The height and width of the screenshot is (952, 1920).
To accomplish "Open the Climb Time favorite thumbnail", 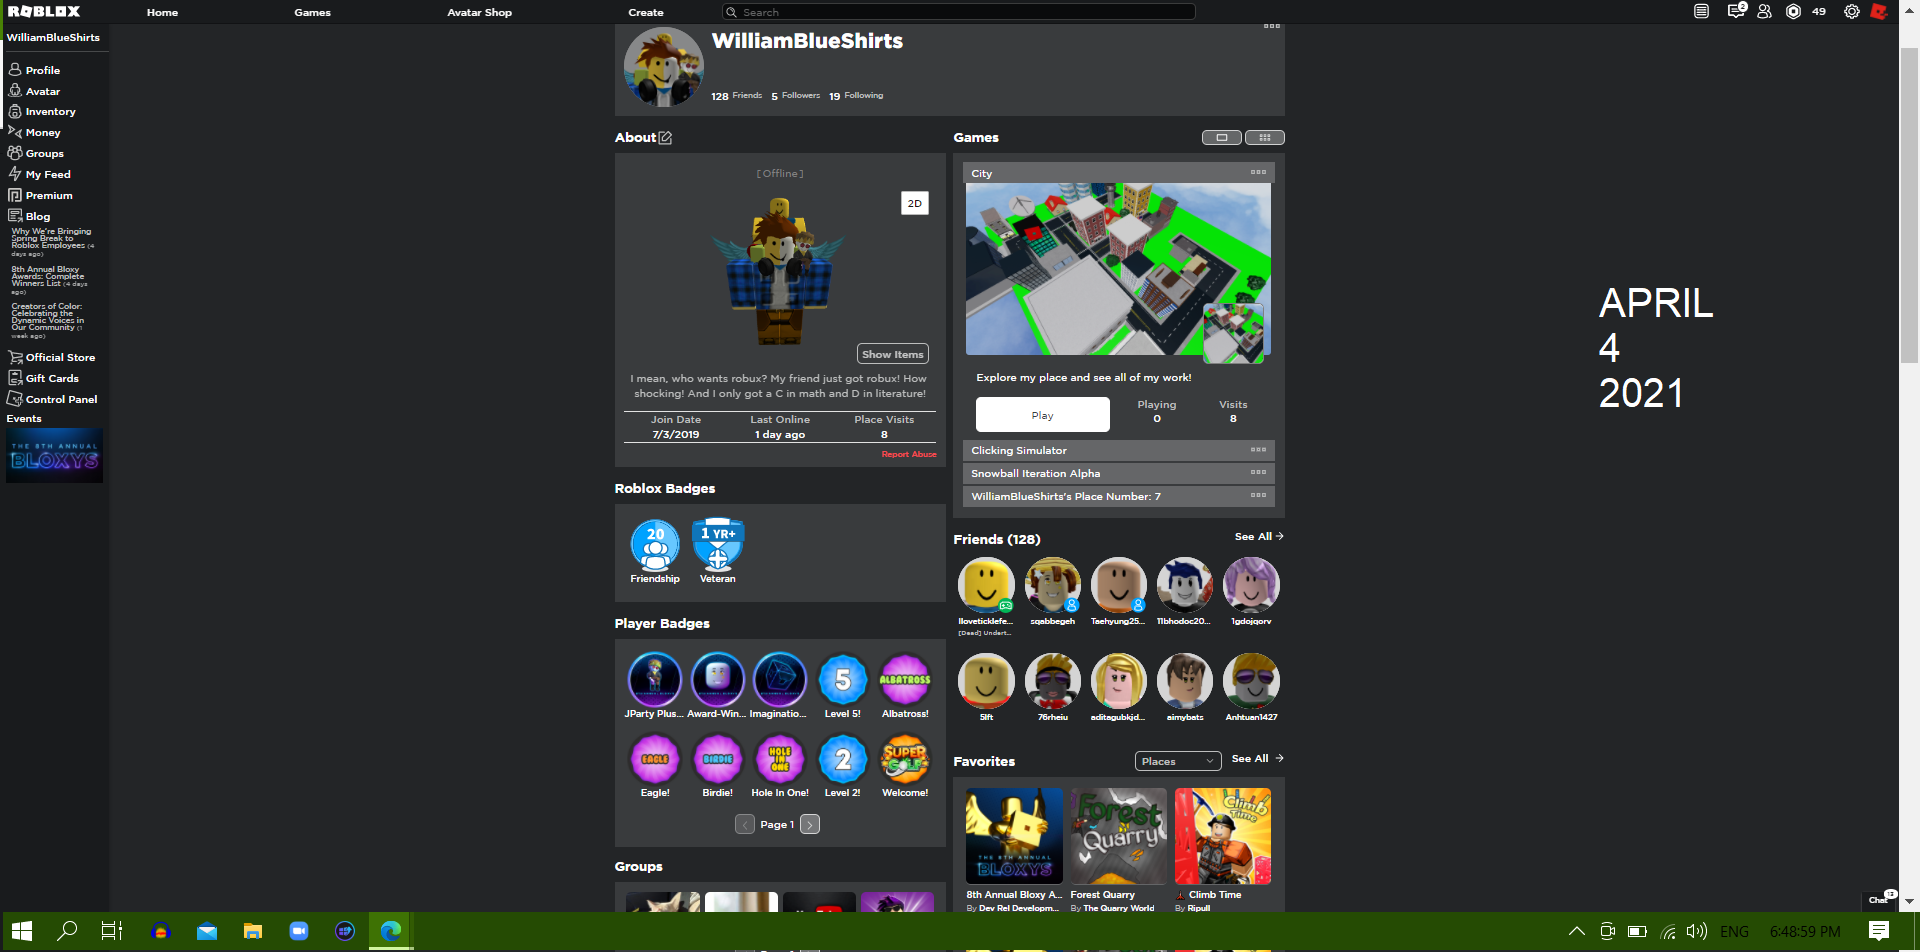I will (1223, 836).
